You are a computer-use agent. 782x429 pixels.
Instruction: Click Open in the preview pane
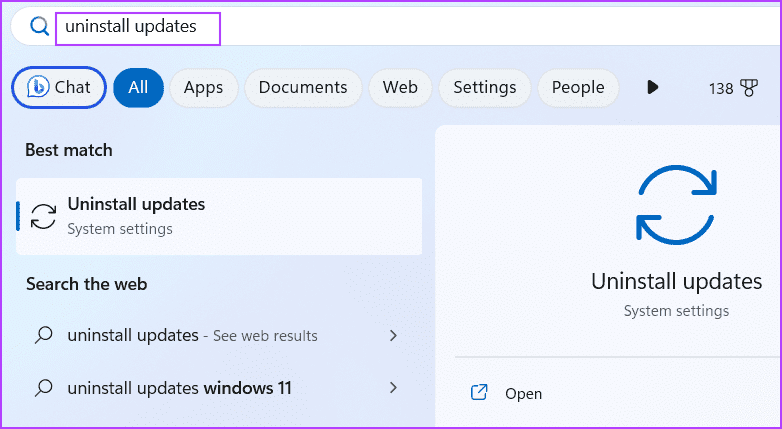[523, 394]
